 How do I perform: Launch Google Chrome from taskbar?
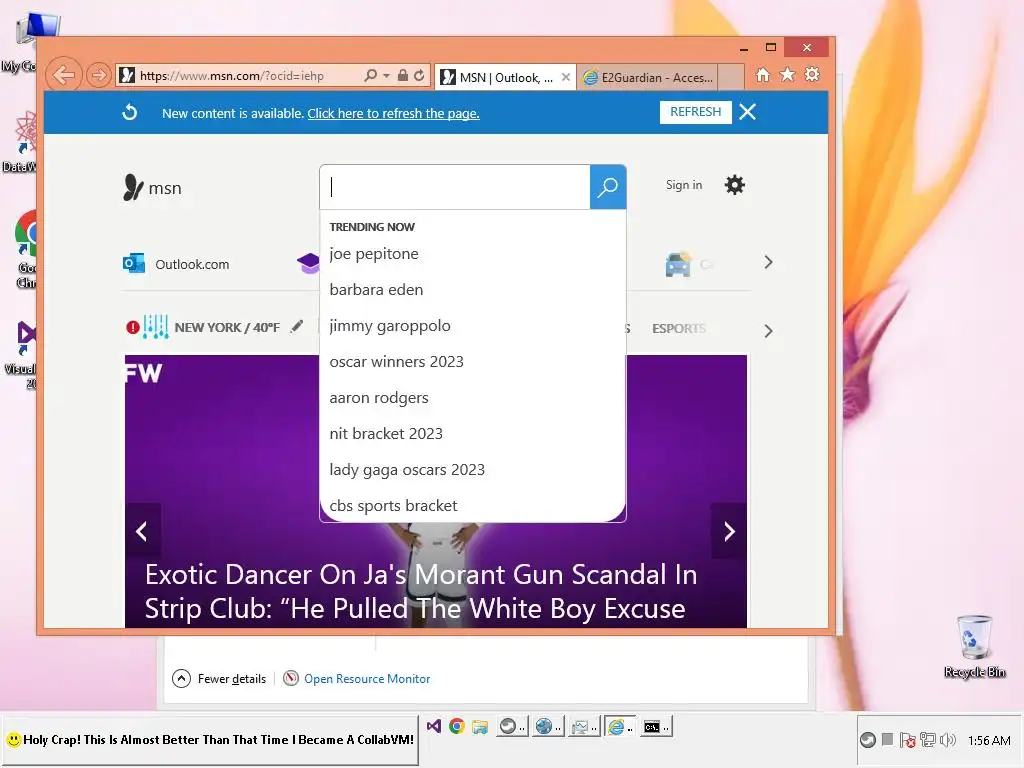click(x=456, y=726)
